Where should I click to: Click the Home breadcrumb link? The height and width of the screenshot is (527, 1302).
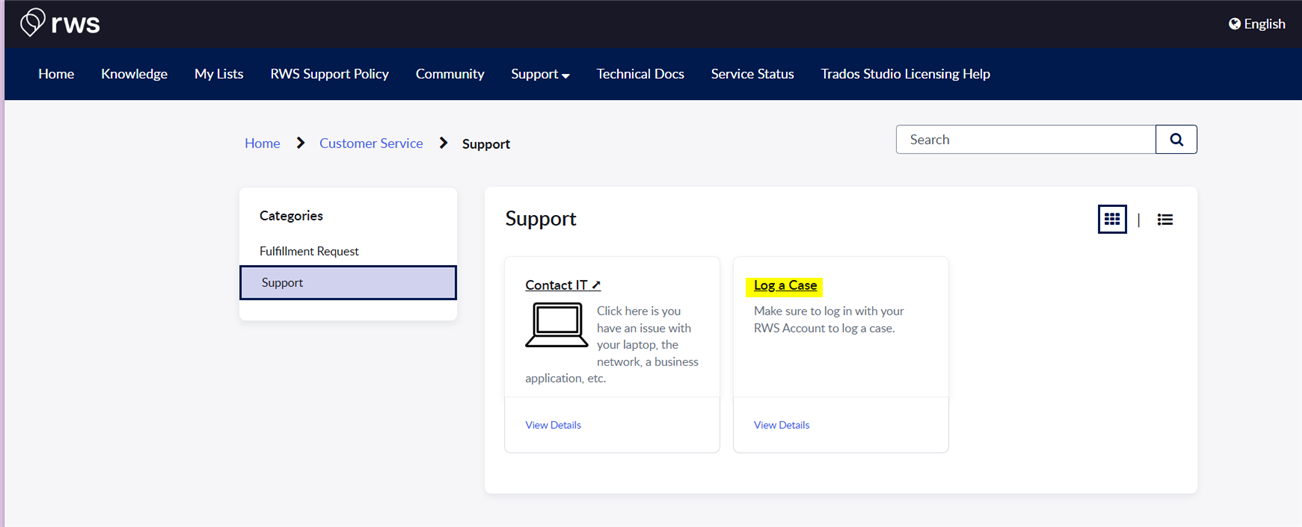(262, 144)
